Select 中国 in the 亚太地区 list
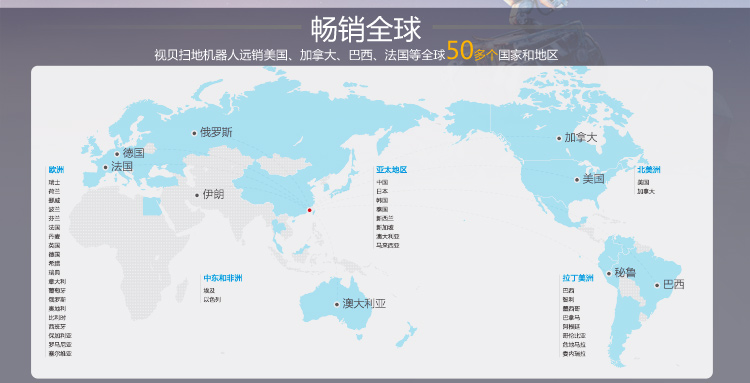The width and height of the screenshot is (750, 383). 382,182
